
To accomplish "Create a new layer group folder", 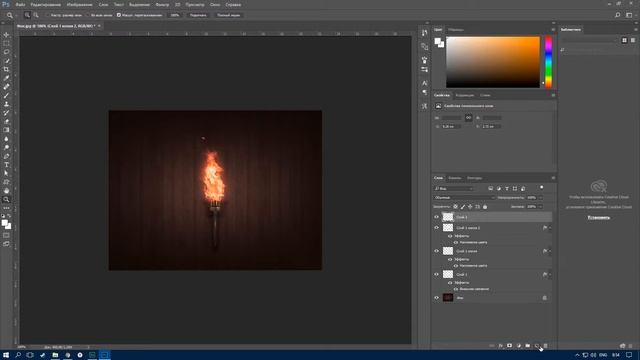I will [527, 346].
